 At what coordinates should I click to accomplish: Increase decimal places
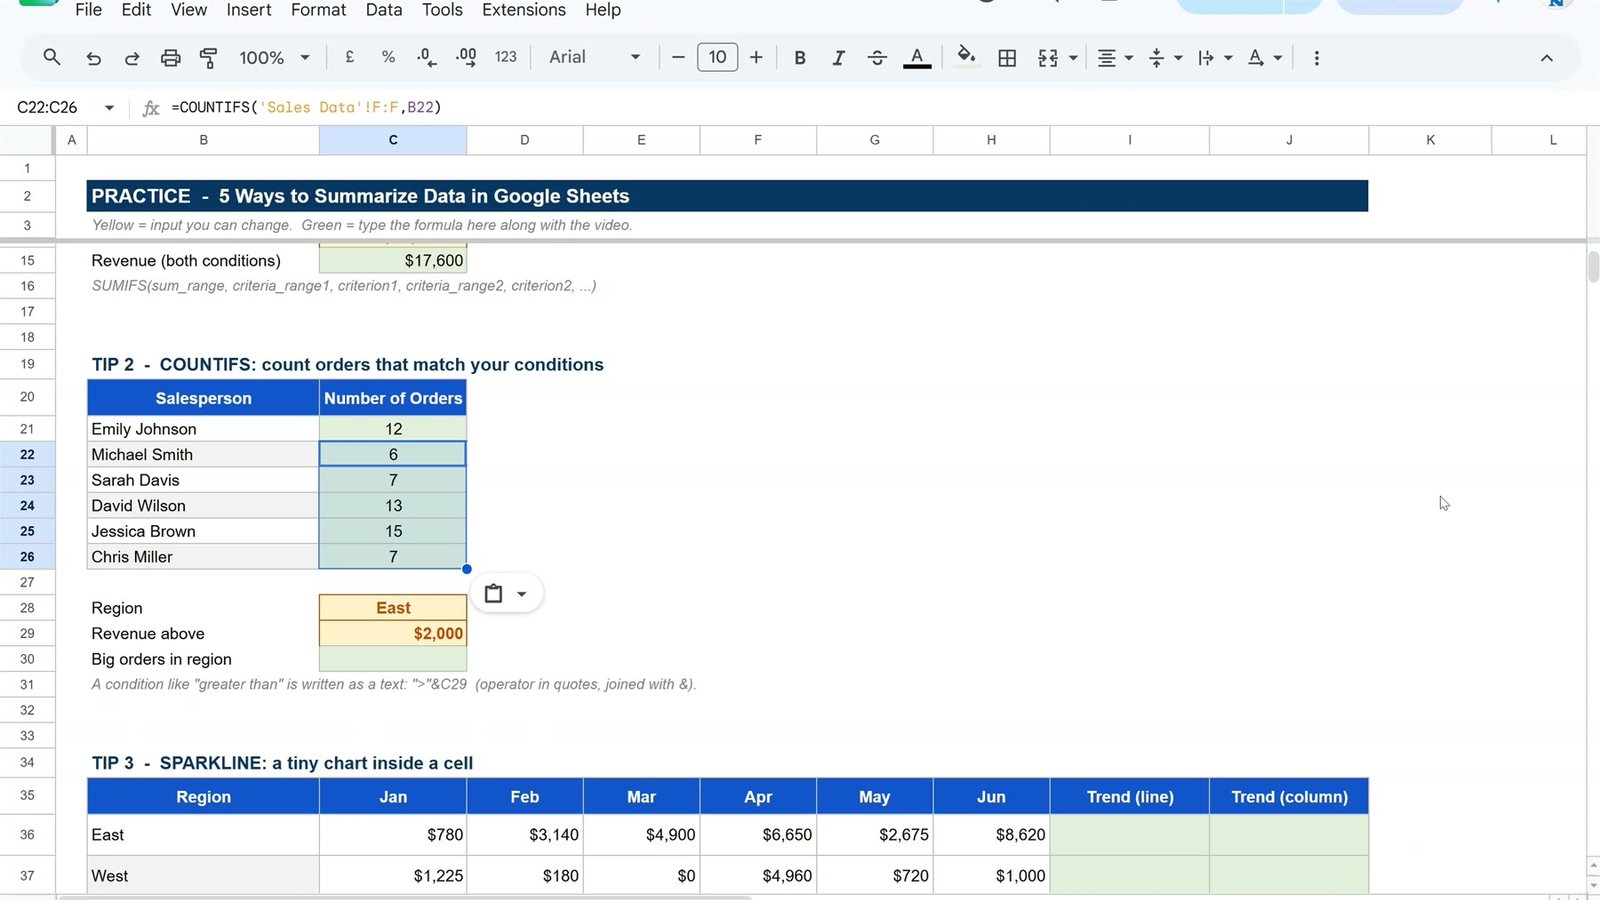click(466, 57)
